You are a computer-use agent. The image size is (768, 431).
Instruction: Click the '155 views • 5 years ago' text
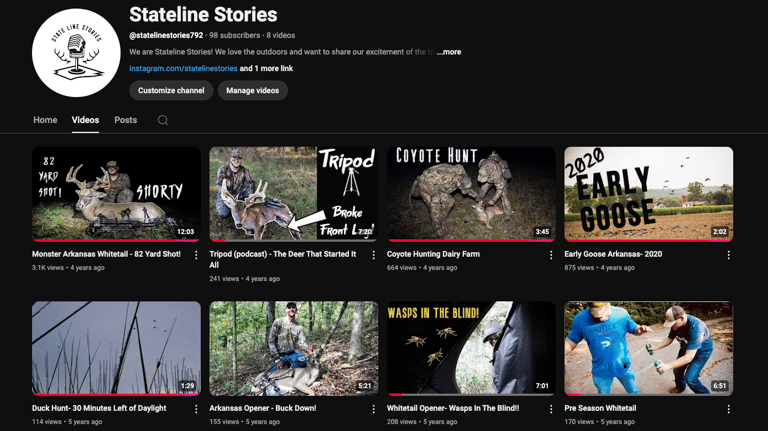(x=244, y=422)
